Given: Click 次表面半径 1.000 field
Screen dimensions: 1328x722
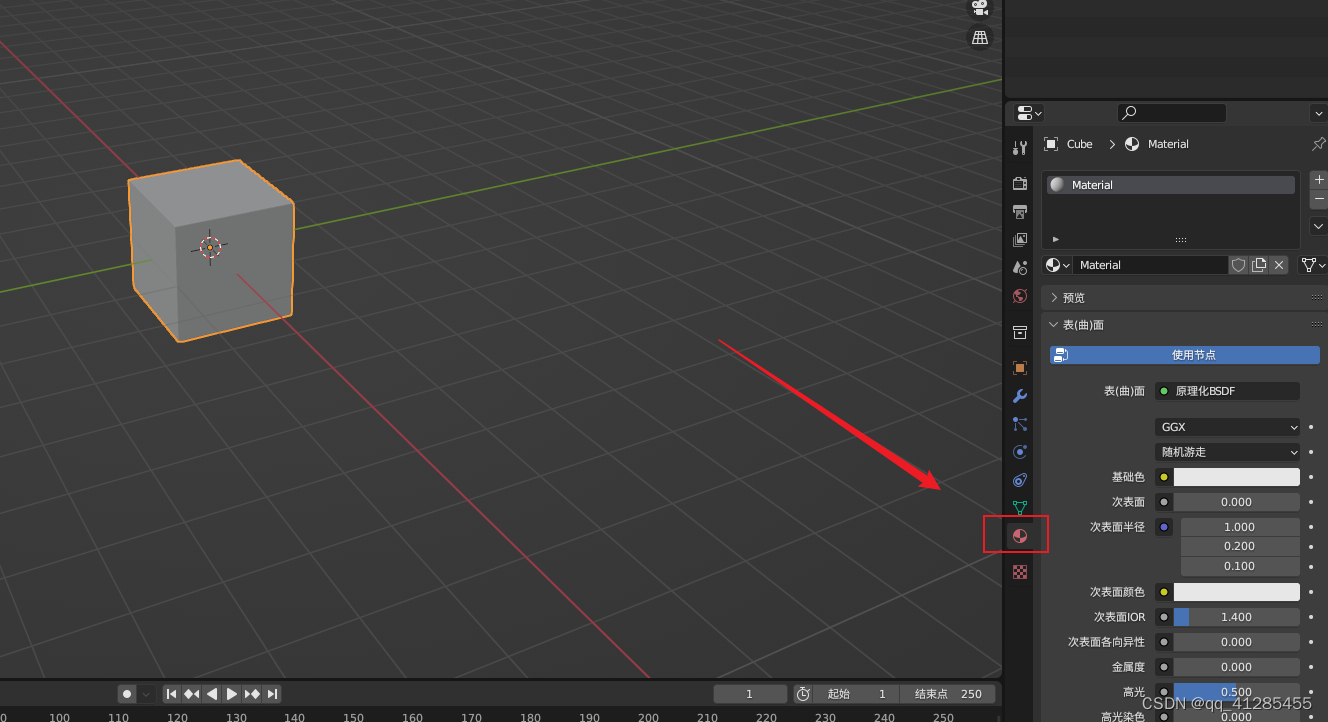Looking at the screenshot, I should 1240,527.
